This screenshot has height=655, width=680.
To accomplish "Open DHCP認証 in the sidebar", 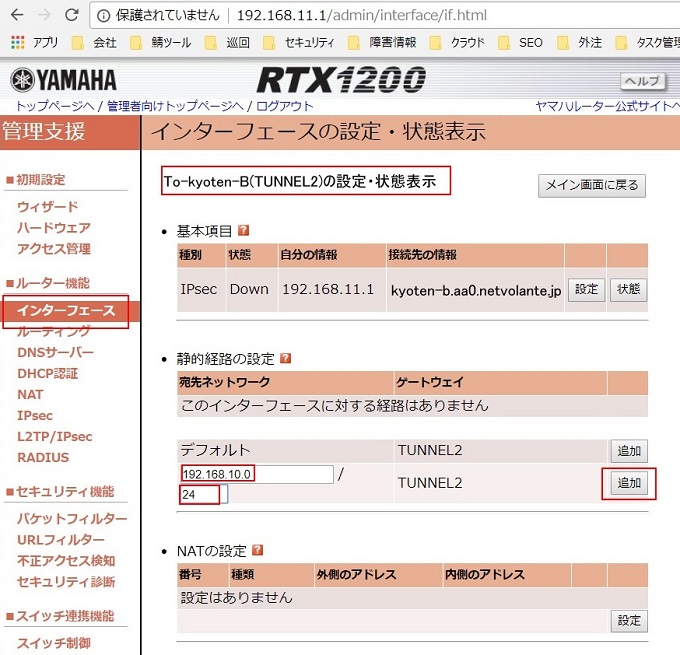I will pos(48,373).
